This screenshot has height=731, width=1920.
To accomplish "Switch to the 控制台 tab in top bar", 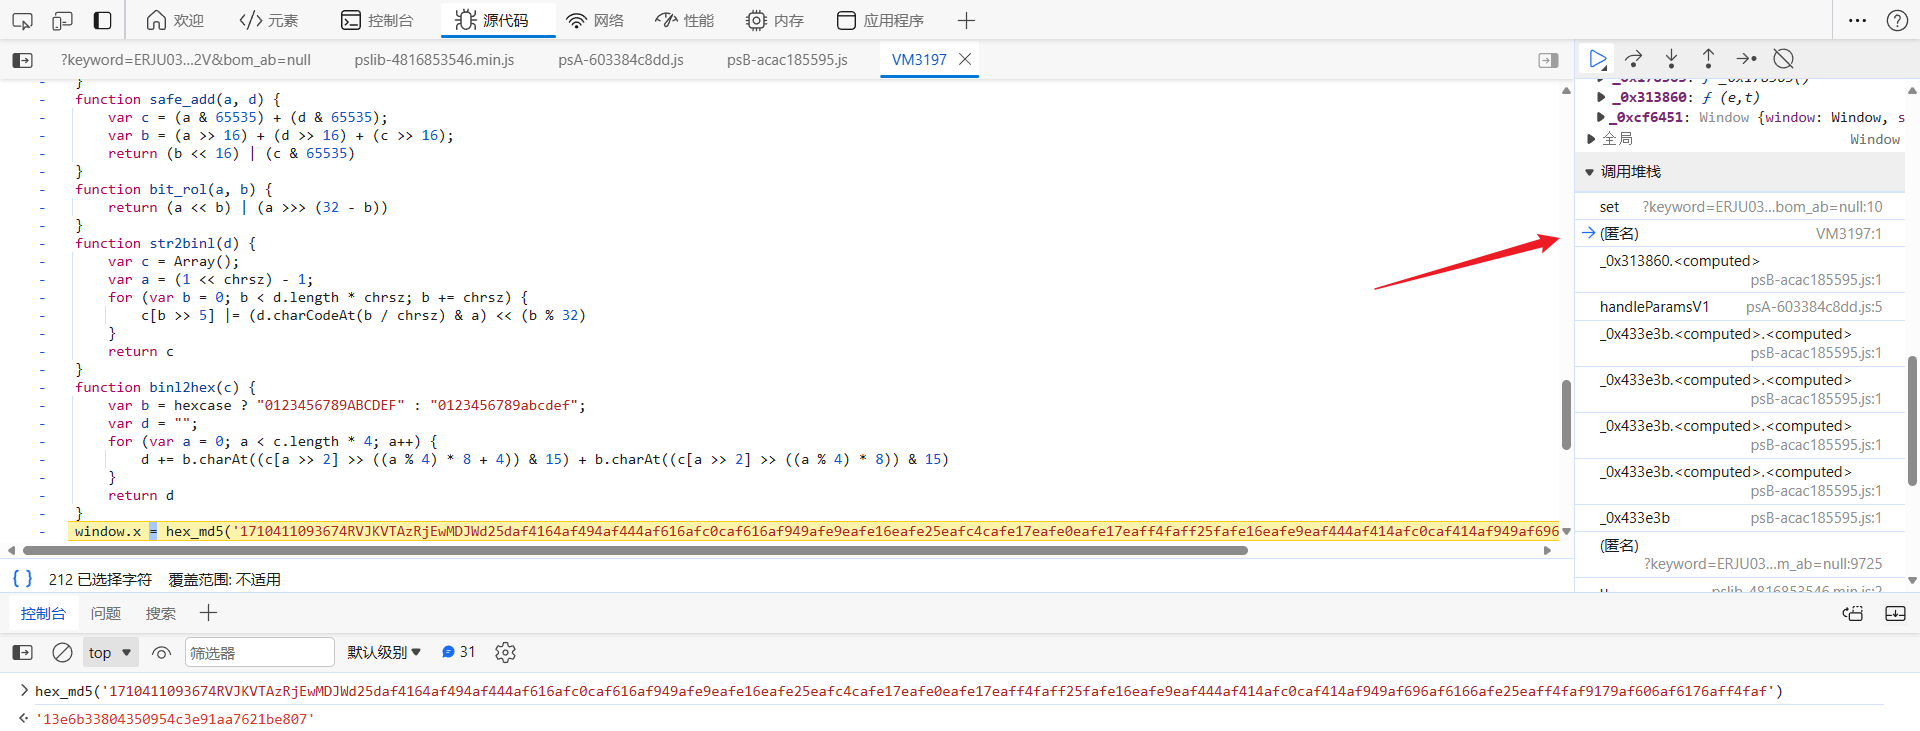I will click(x=377, y=20).
